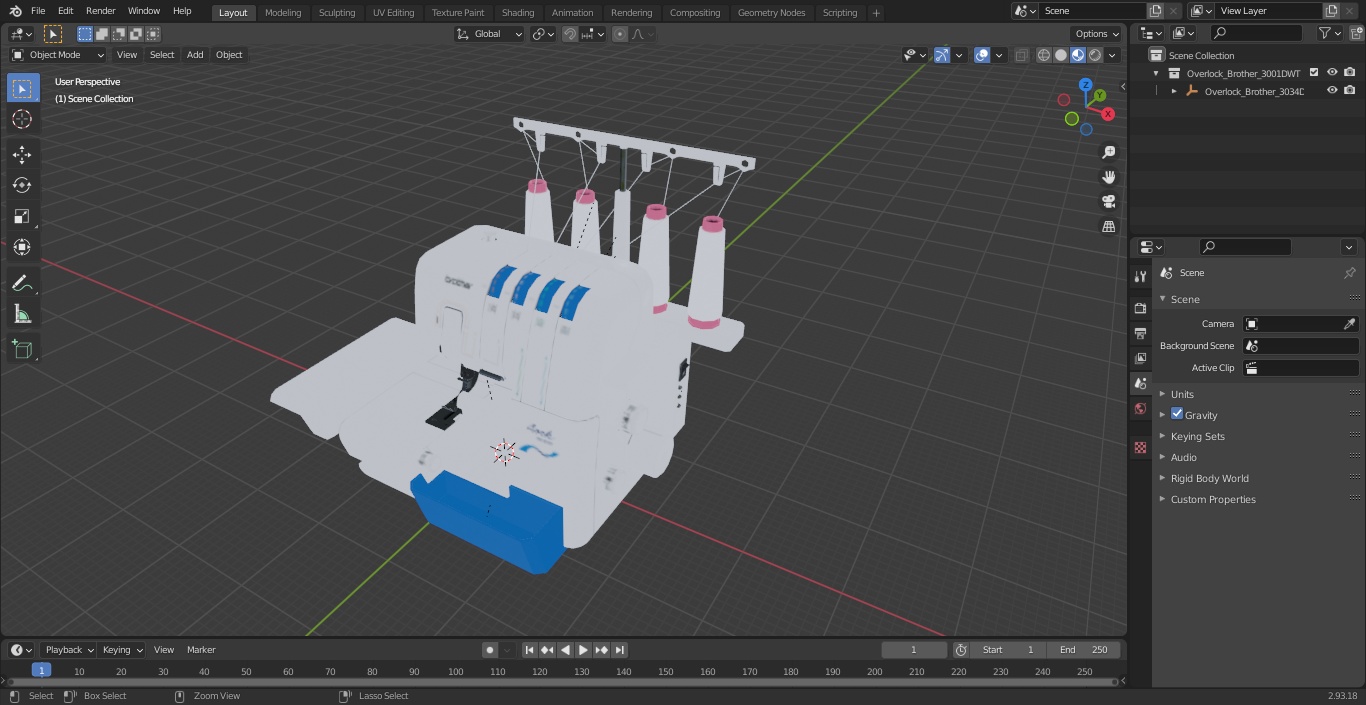Hide the Overlock_Brother_3034D object in viewport
This screenshot has width=1366, height=705.
1332,91
